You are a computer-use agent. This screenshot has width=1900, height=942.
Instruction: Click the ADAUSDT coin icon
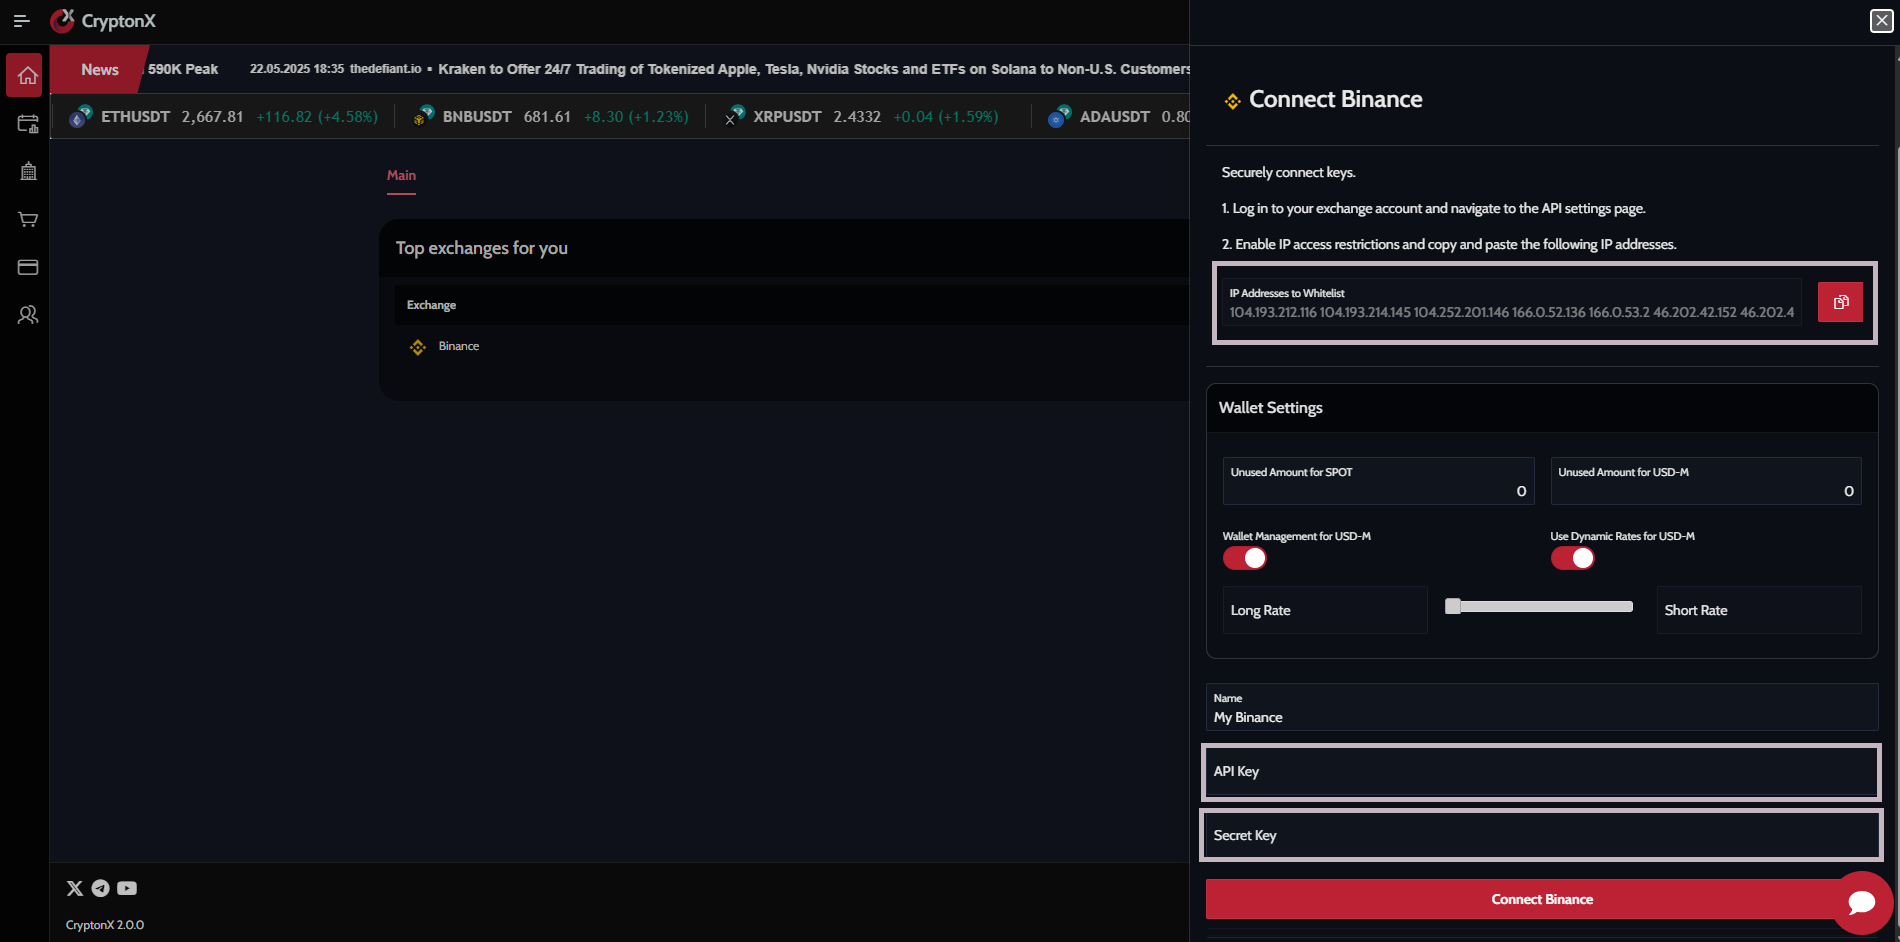click(1060, 117)
